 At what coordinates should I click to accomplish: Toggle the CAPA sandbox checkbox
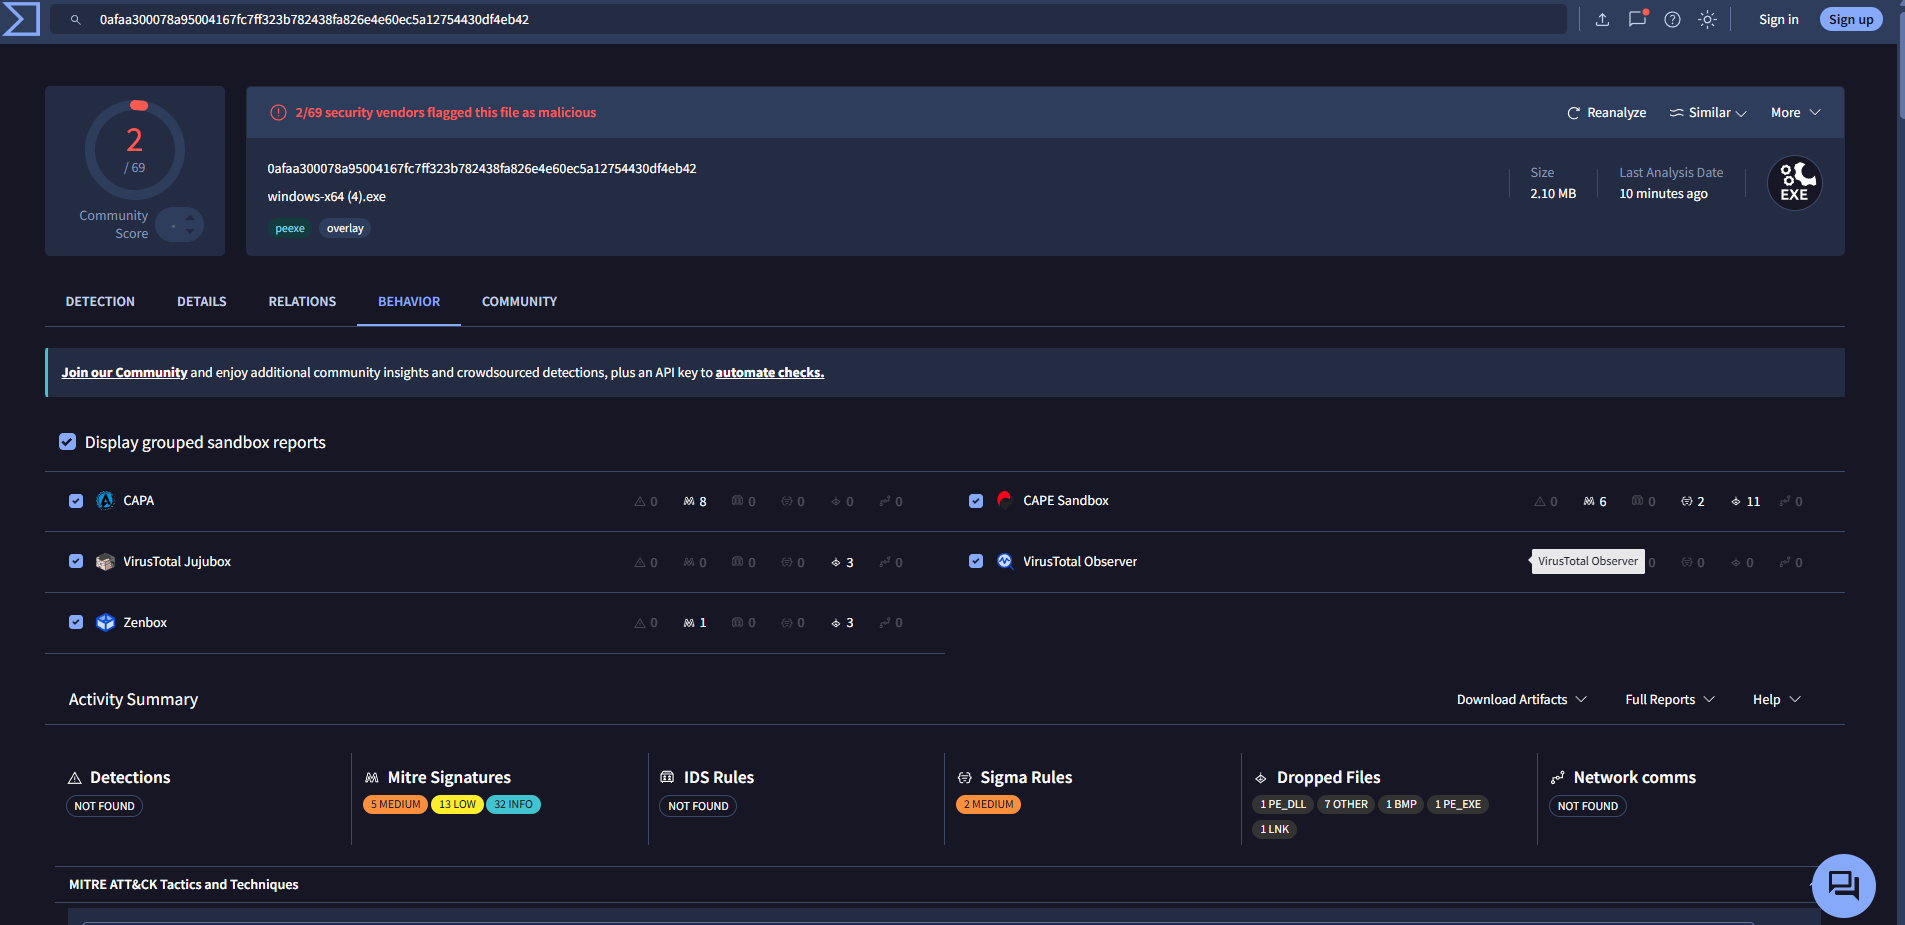coord(76,500)
